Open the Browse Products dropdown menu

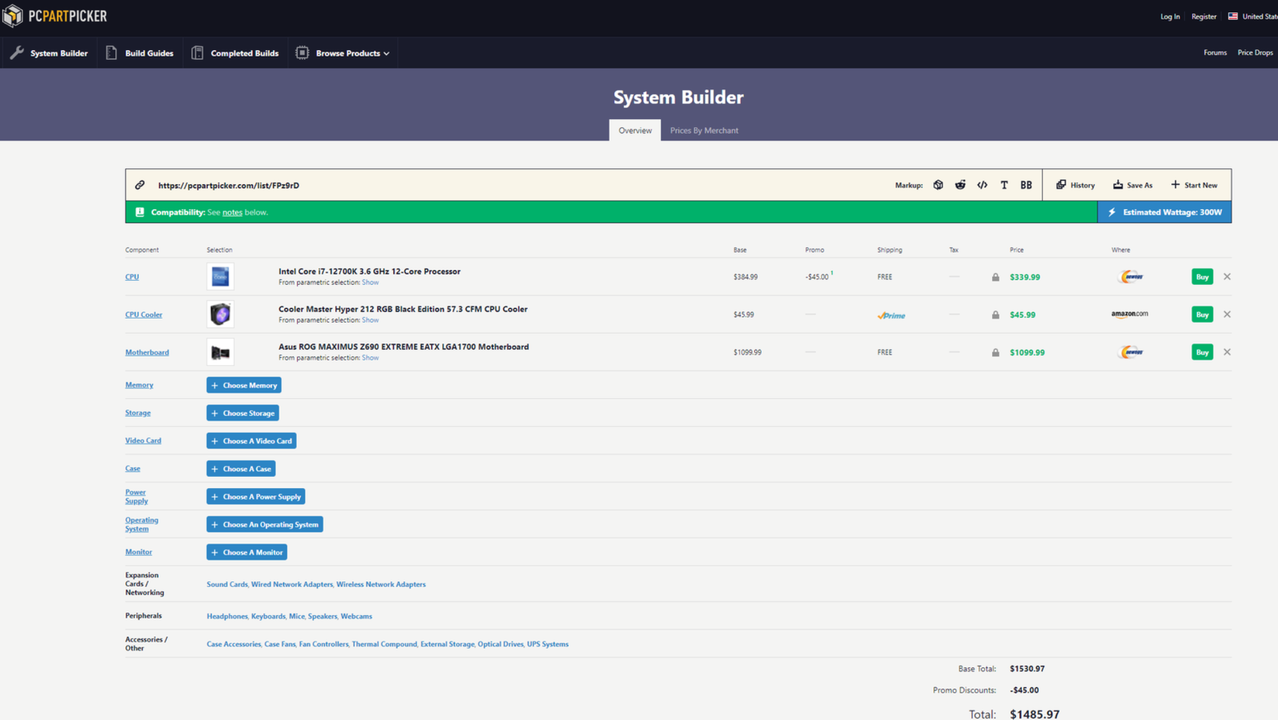click(343, 53)
